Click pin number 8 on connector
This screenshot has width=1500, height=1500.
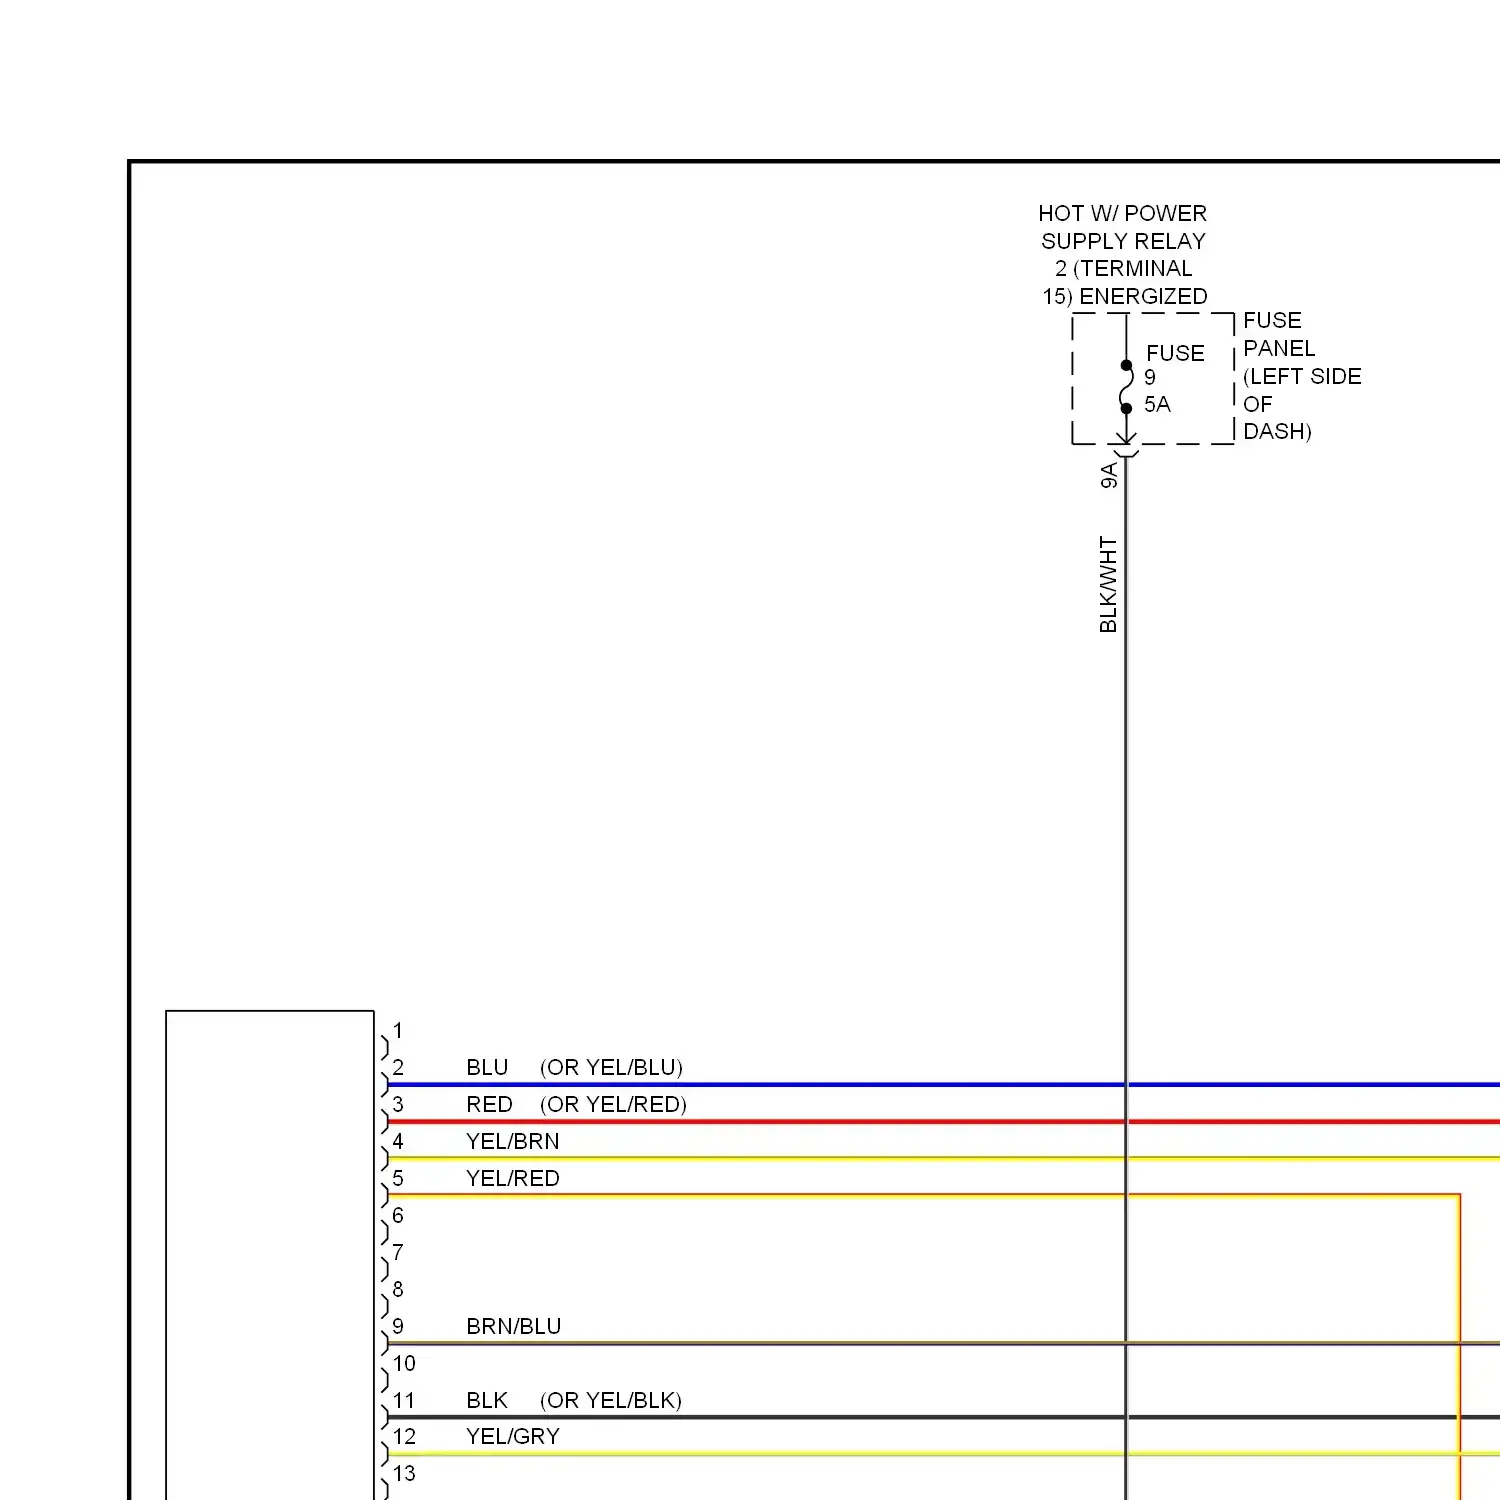pos(398,1290)
